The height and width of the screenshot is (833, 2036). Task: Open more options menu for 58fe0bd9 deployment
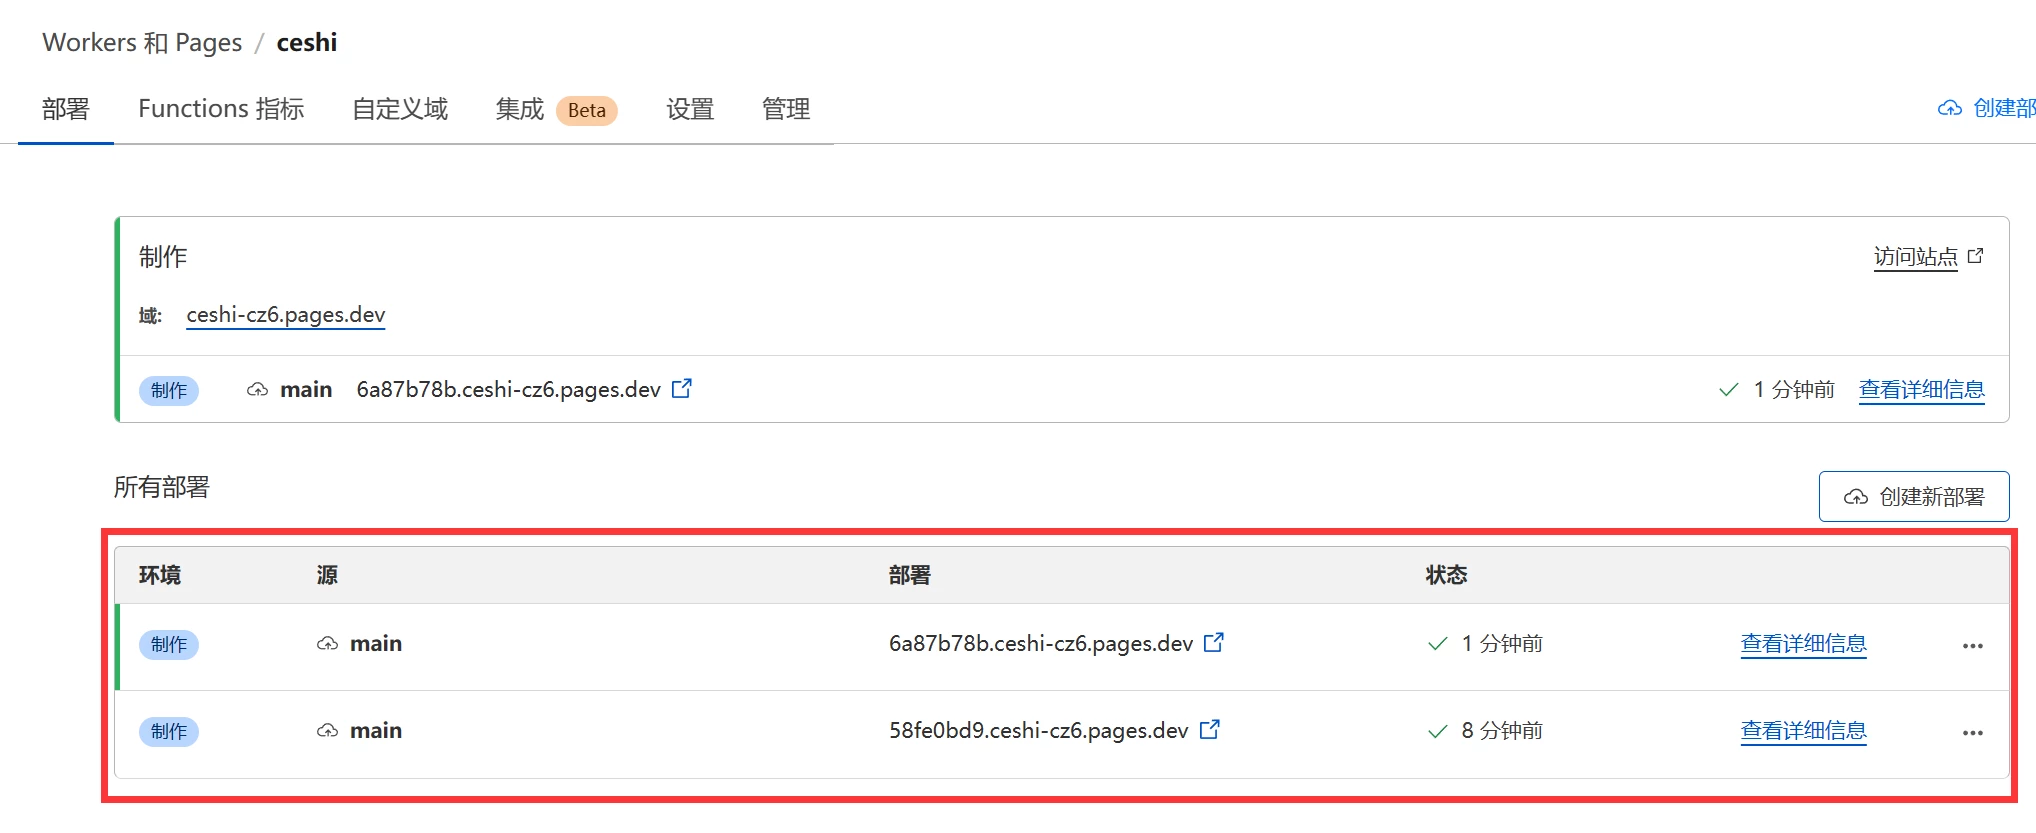1972,733
